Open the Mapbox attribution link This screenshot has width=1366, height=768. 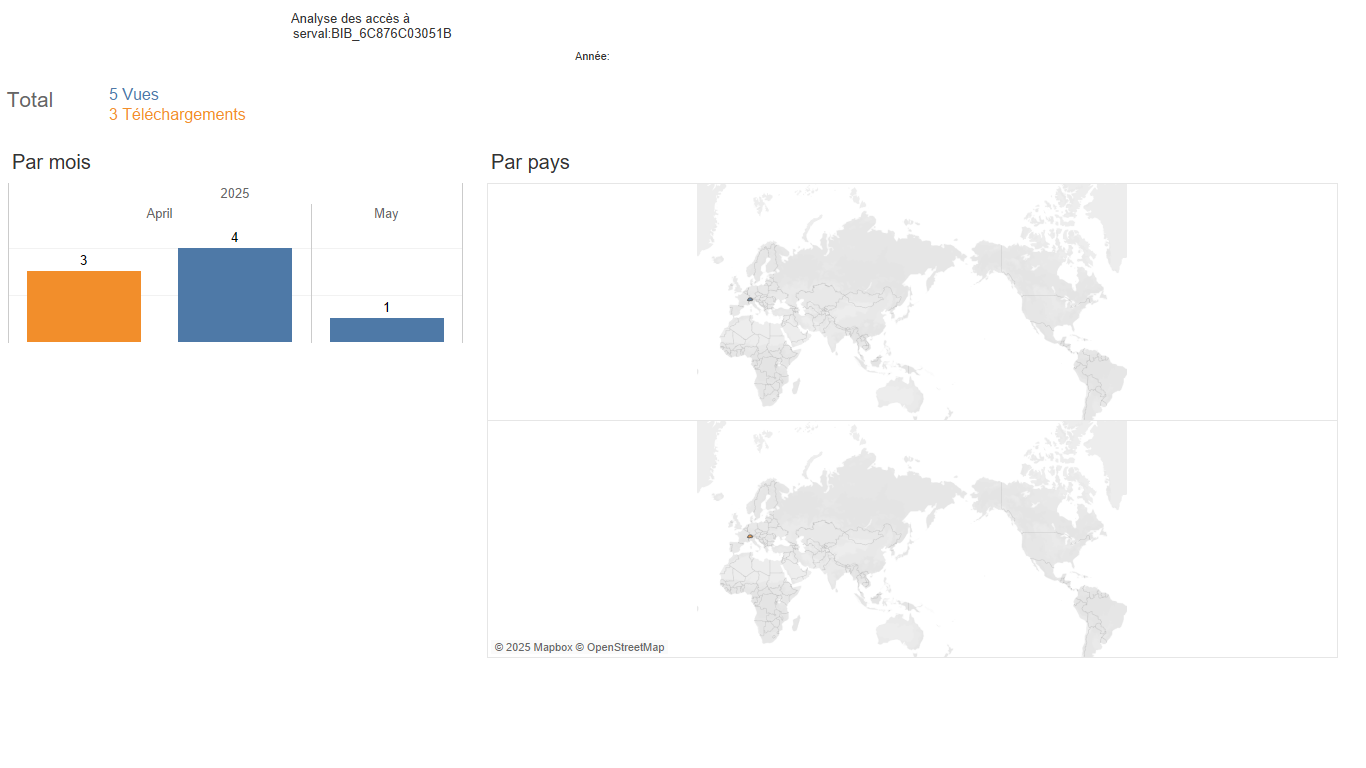coord(533,648)
